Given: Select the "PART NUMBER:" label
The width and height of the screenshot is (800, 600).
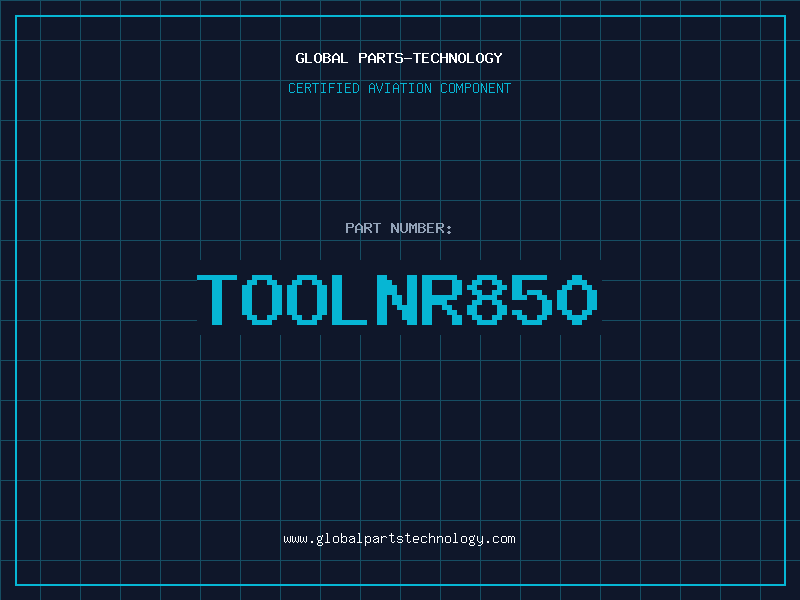Looking at the screenshot, I should coord(399,229).
